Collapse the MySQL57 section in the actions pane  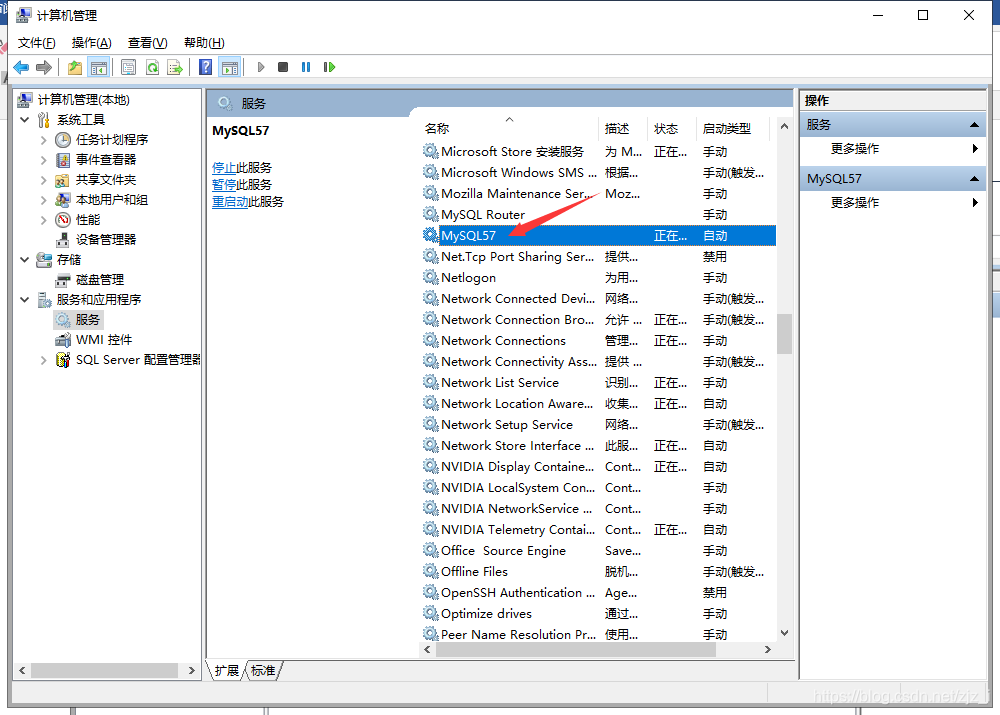tap(974, 179)
